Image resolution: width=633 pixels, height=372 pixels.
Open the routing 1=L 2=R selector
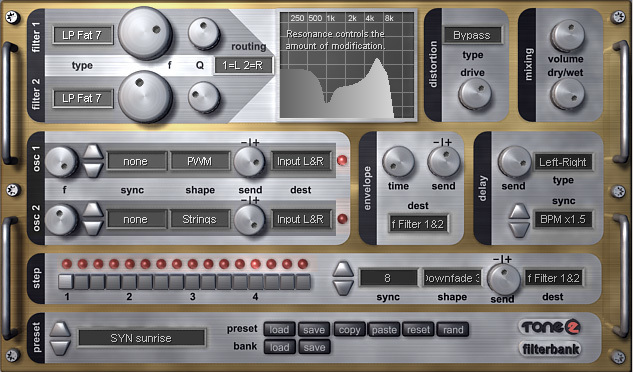pos(243,65)
